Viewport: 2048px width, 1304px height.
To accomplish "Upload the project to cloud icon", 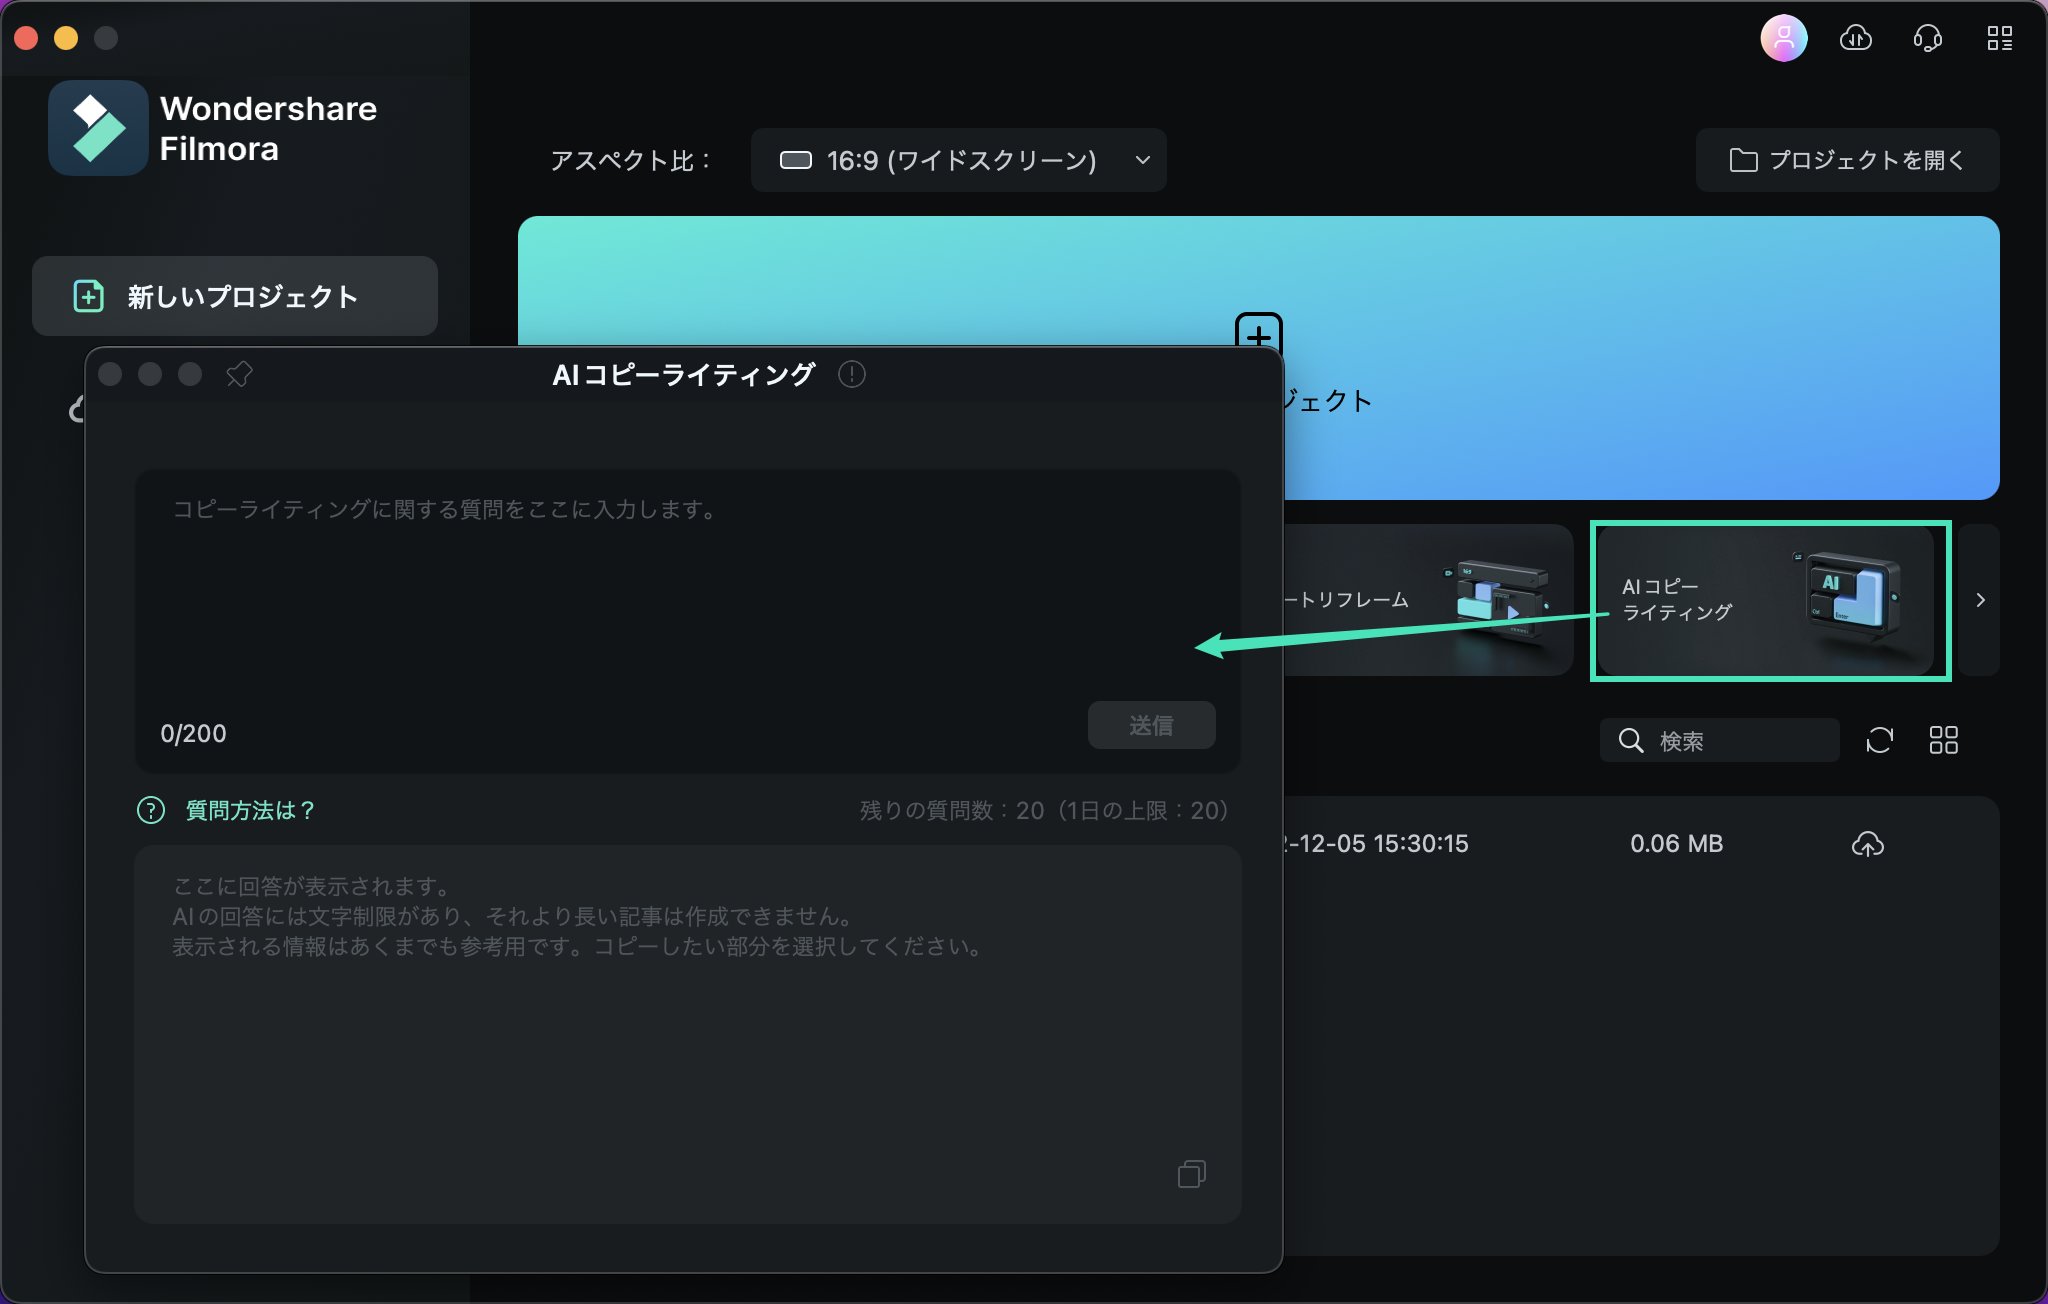I will coord(1867,844).
